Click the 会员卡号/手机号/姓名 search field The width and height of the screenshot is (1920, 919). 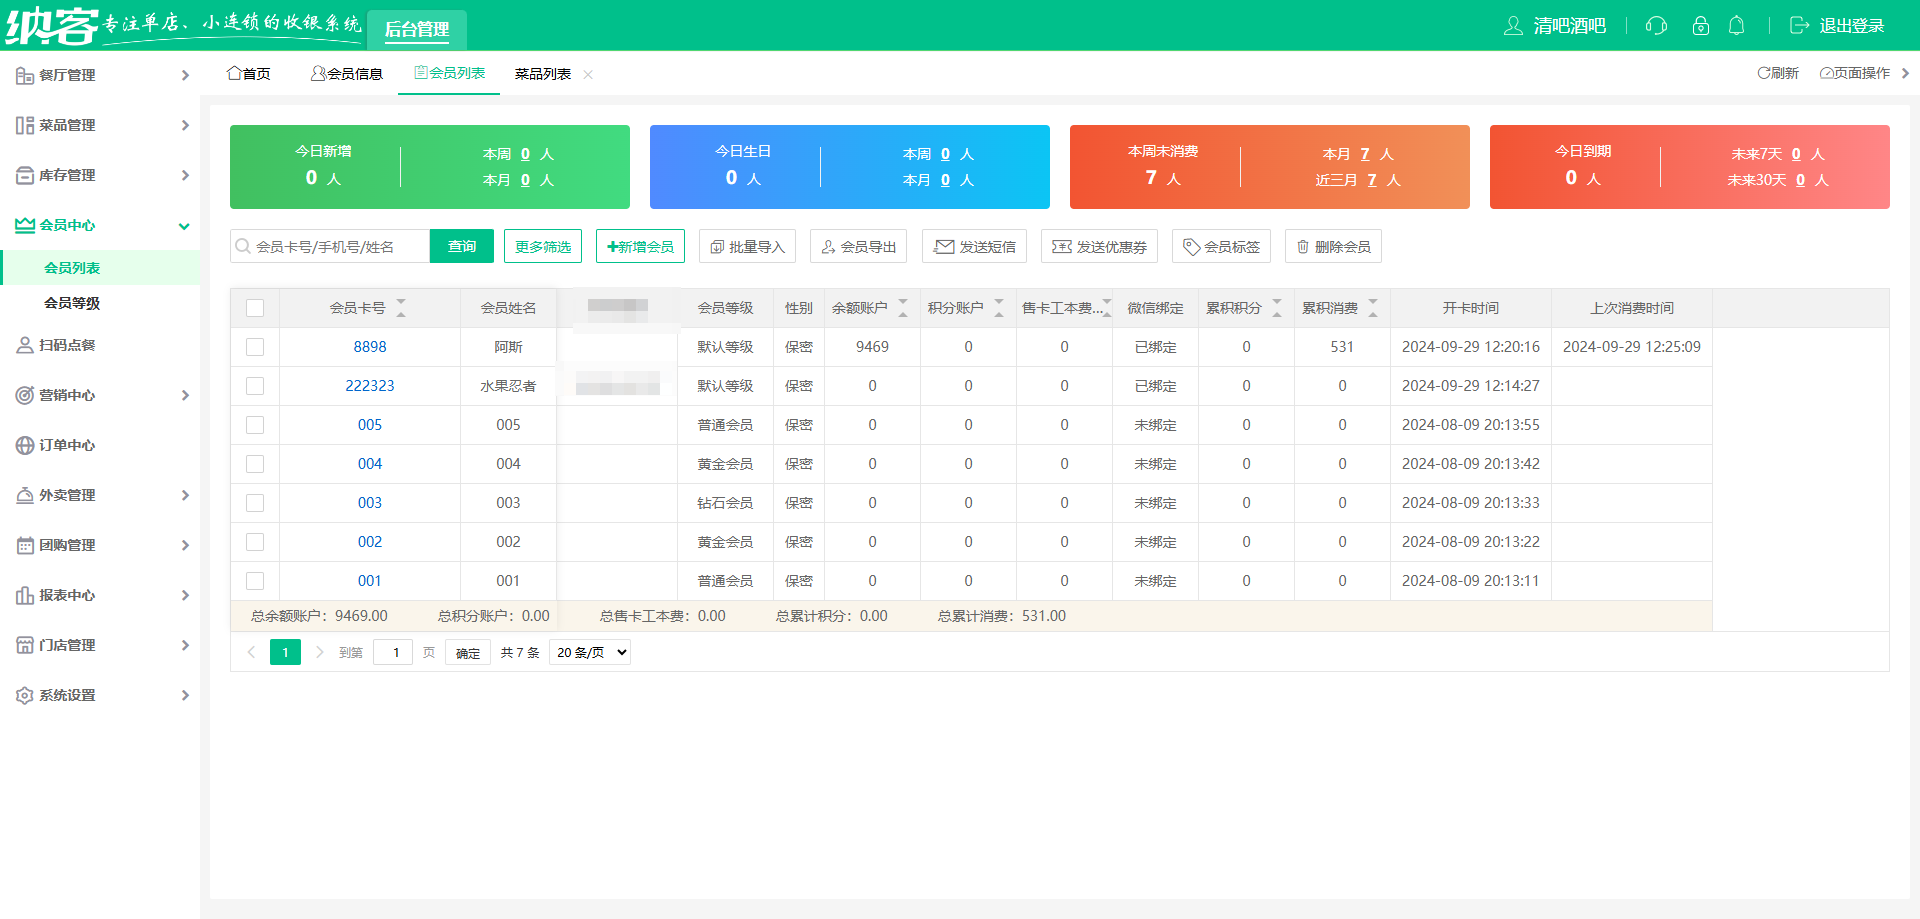[338, 246]
